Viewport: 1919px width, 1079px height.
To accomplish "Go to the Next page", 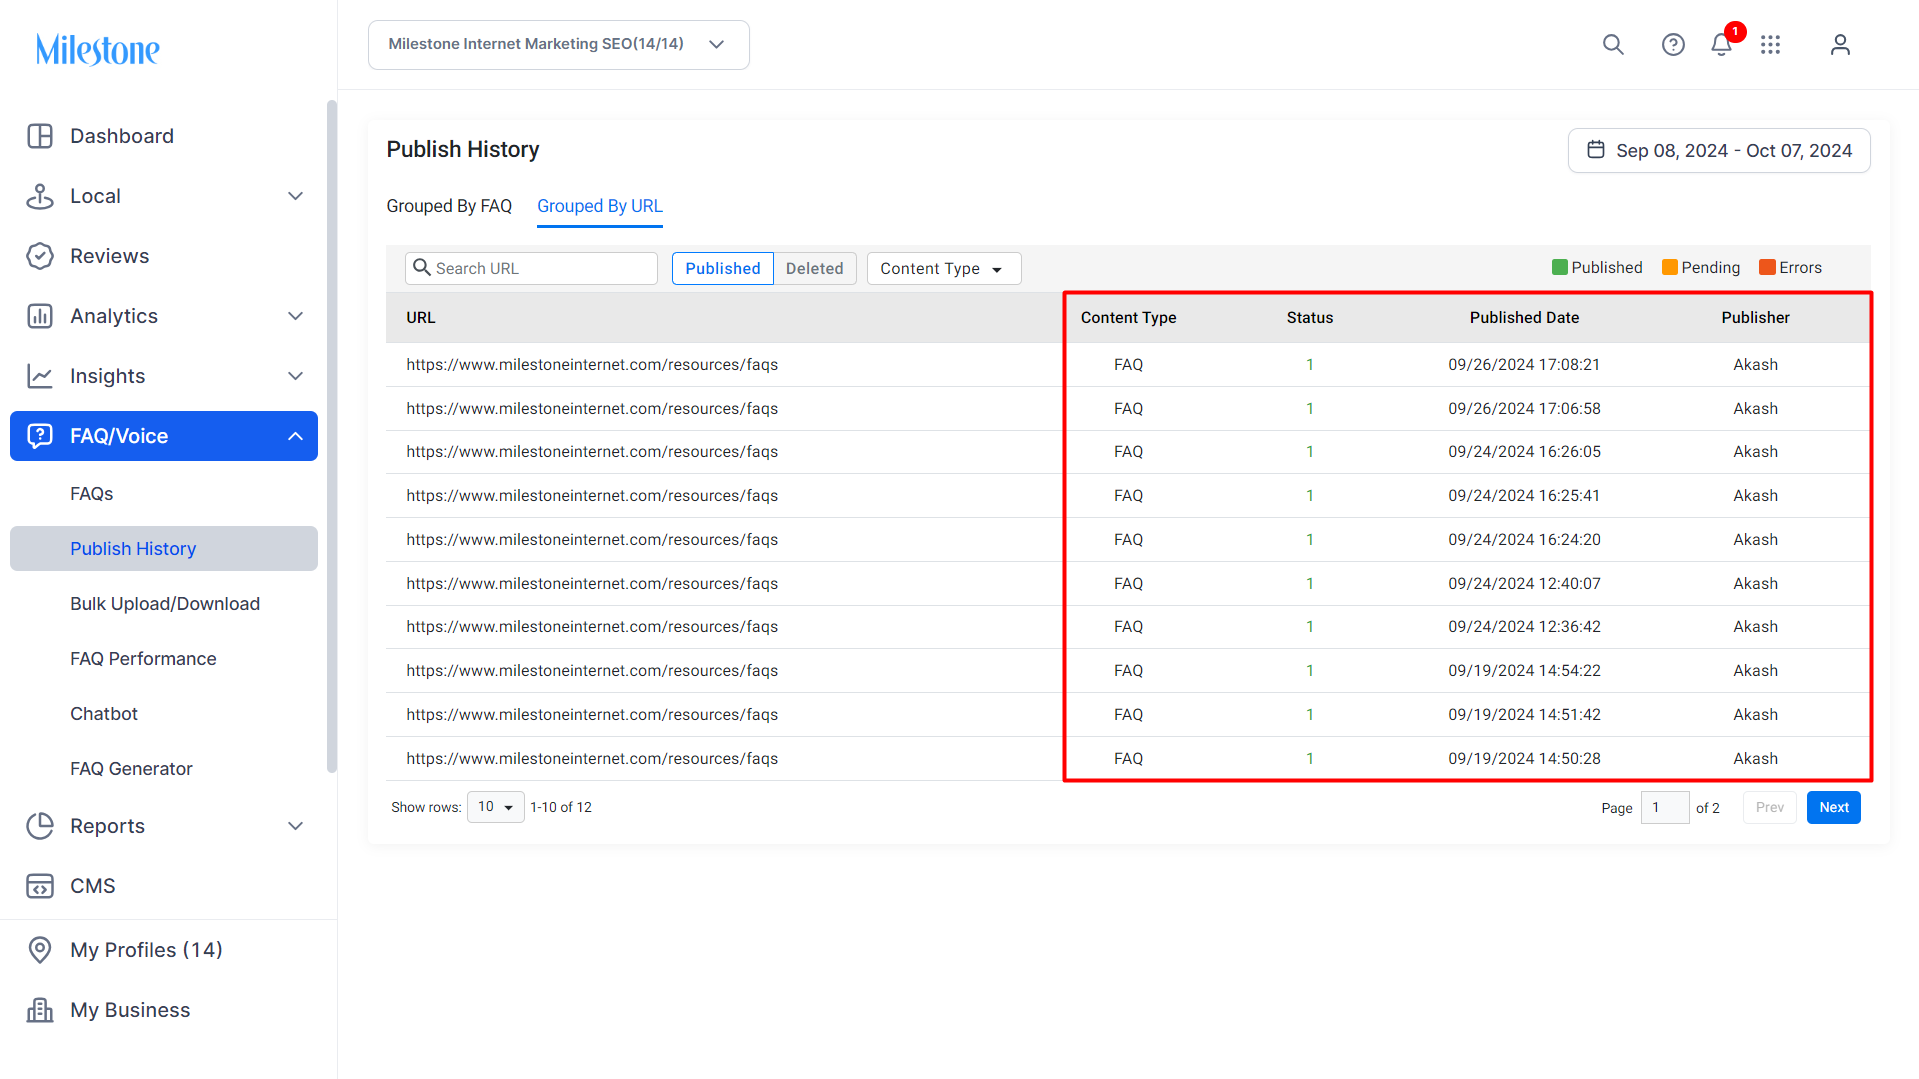I will [x=1834, y=807].
